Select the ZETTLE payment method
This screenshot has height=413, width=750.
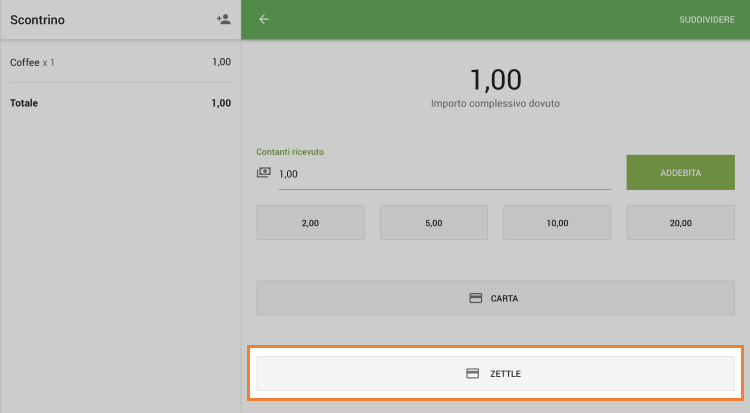496,374
